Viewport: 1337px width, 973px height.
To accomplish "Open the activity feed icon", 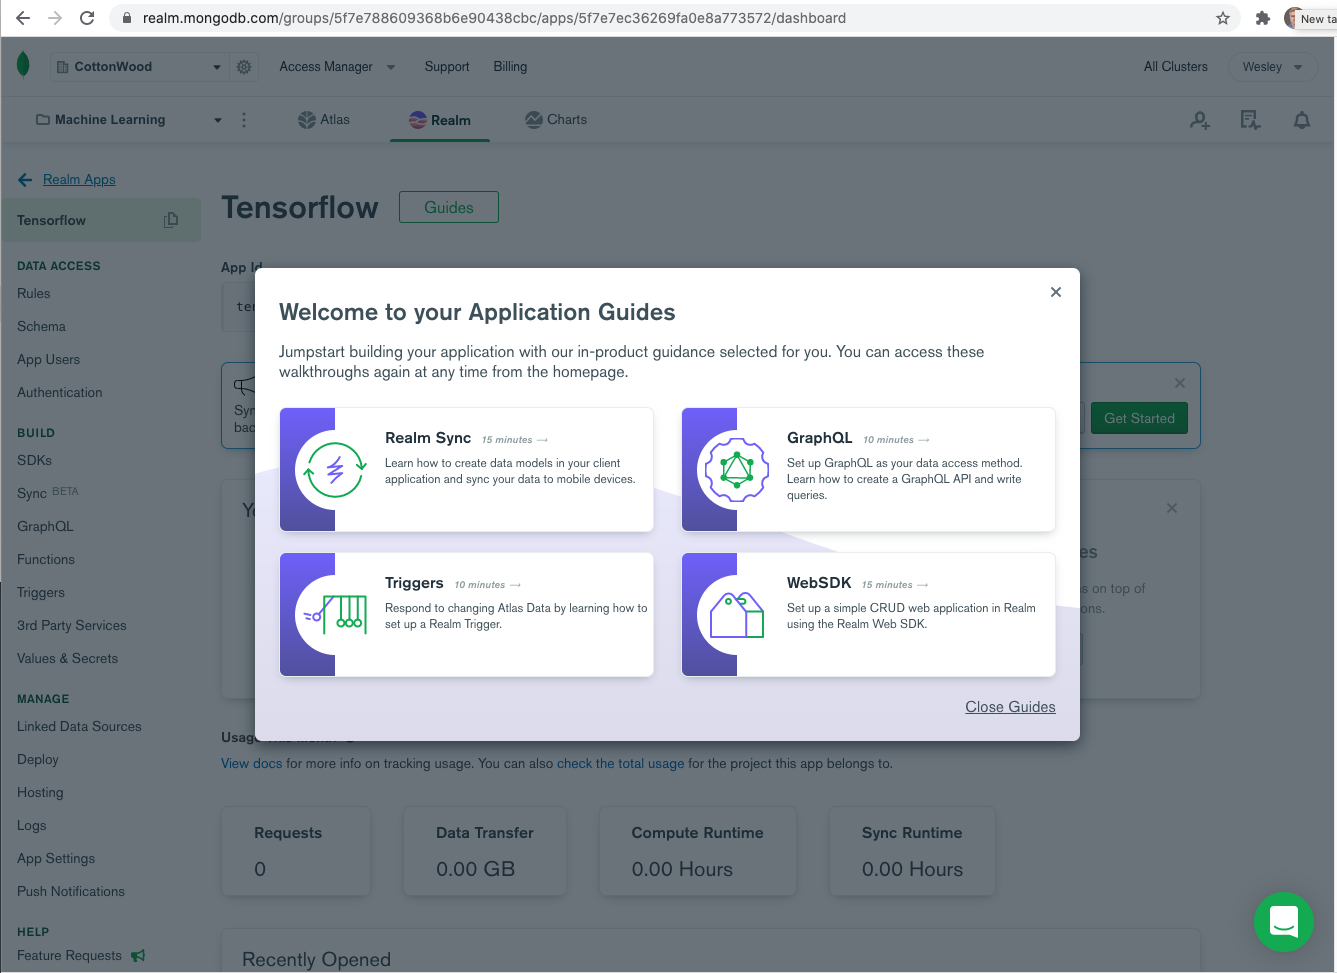I will pyautogui.click(x=1250, y=120).
